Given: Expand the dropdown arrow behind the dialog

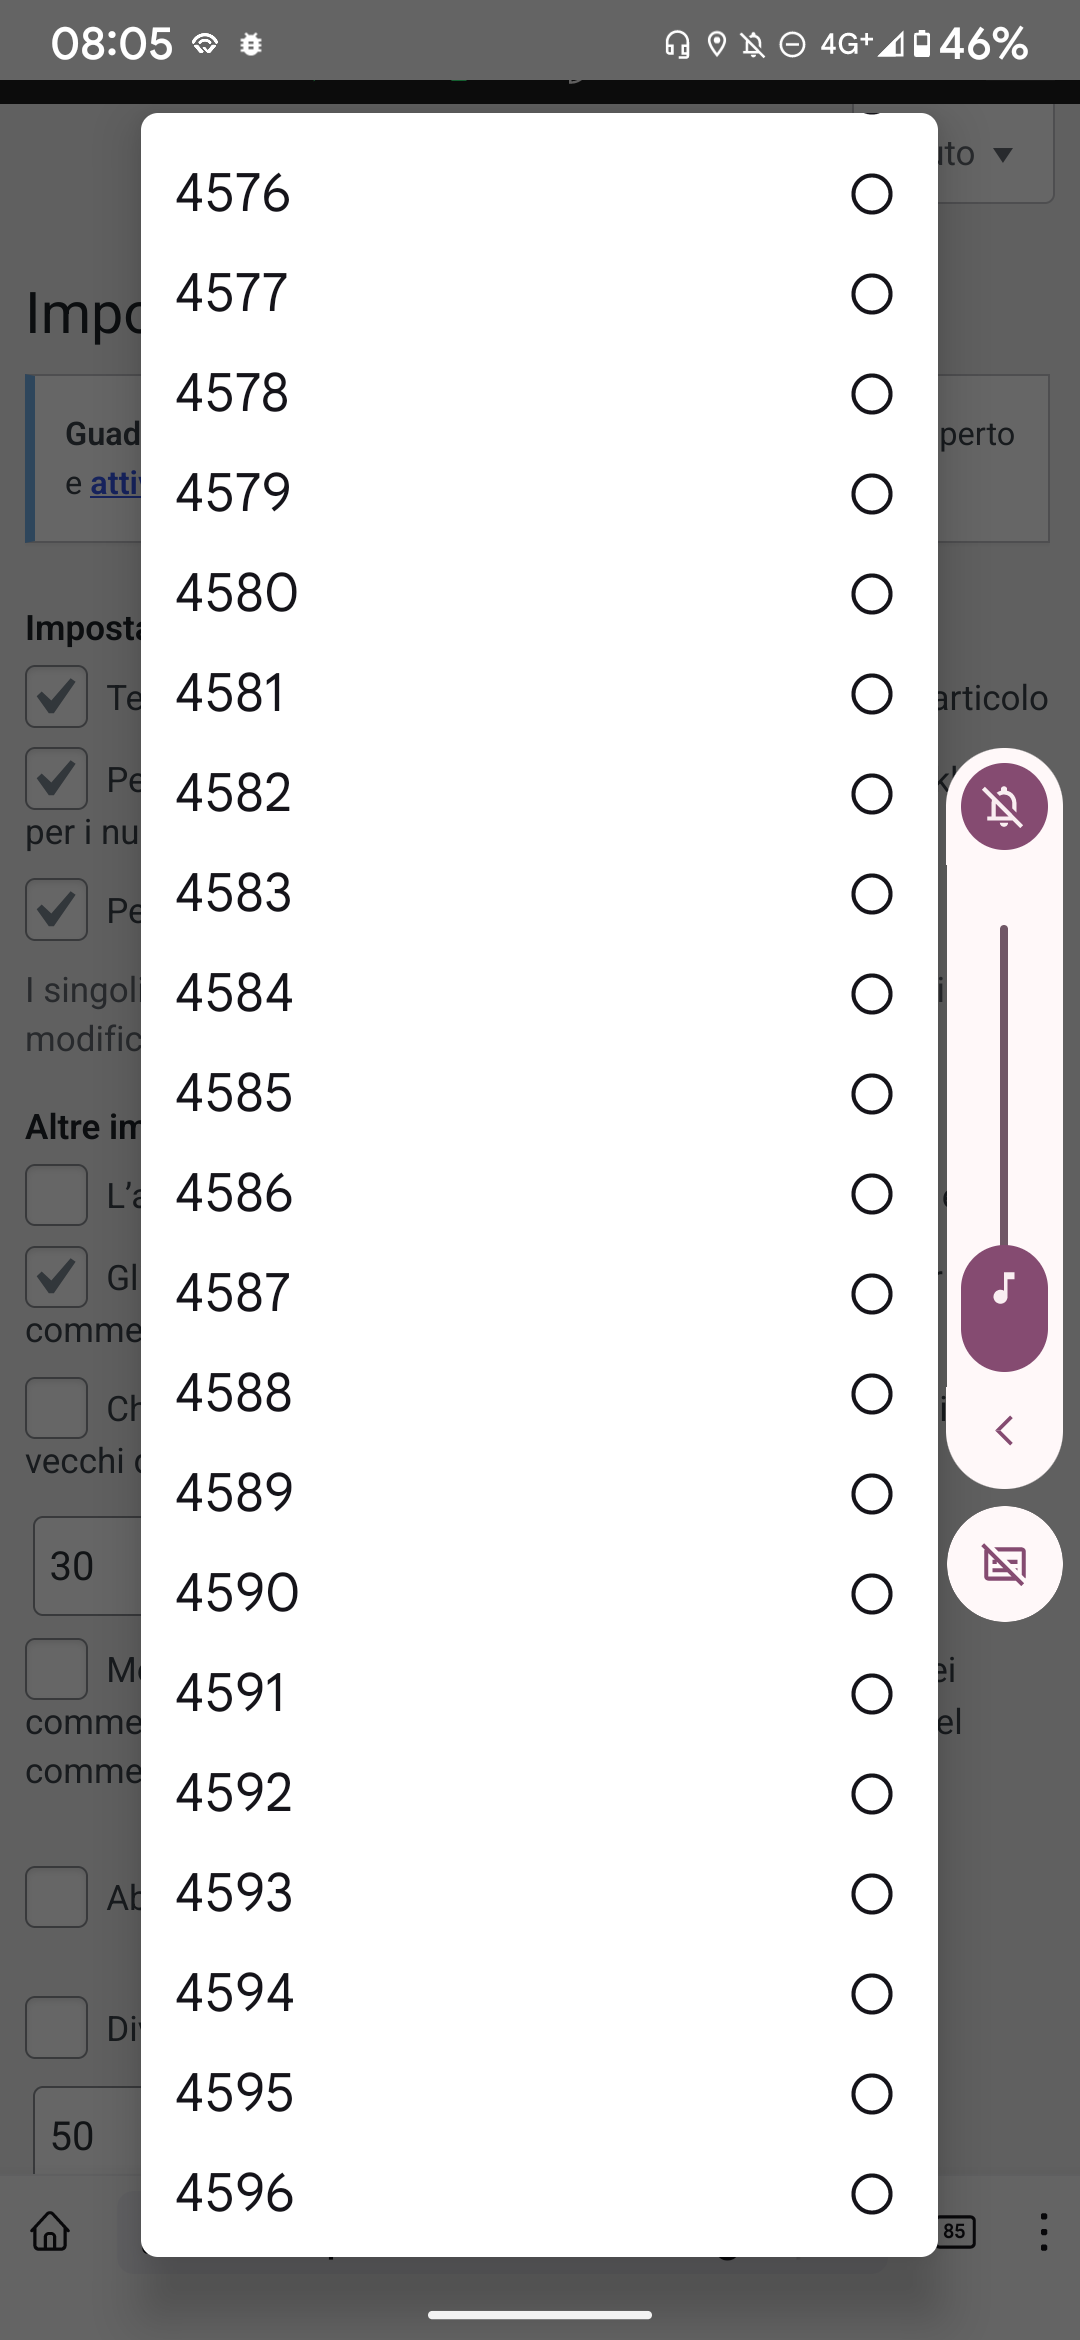Looking at the screenshot, I should [x=1003, y=154].
